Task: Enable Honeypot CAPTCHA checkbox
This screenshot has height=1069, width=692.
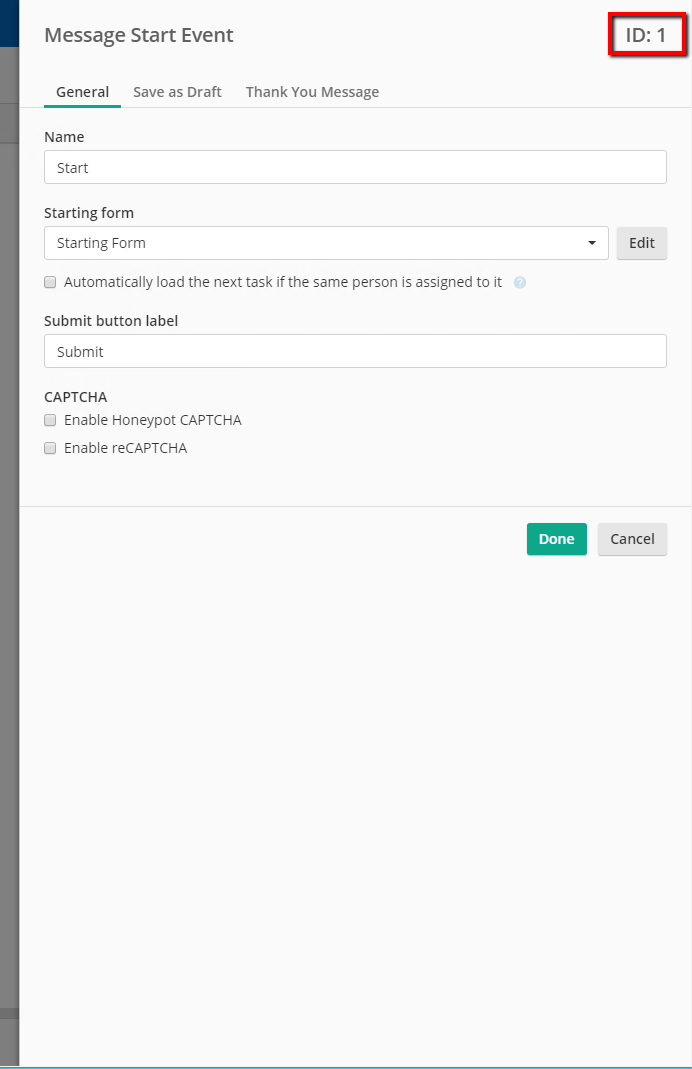Action: (x=50, y=420)
